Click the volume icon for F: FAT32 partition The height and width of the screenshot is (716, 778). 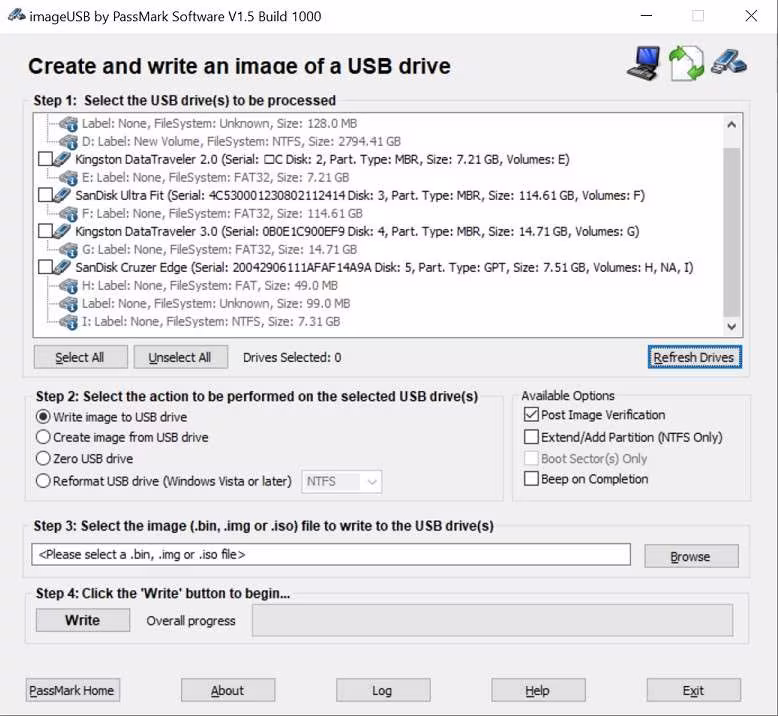click(69, 214)
